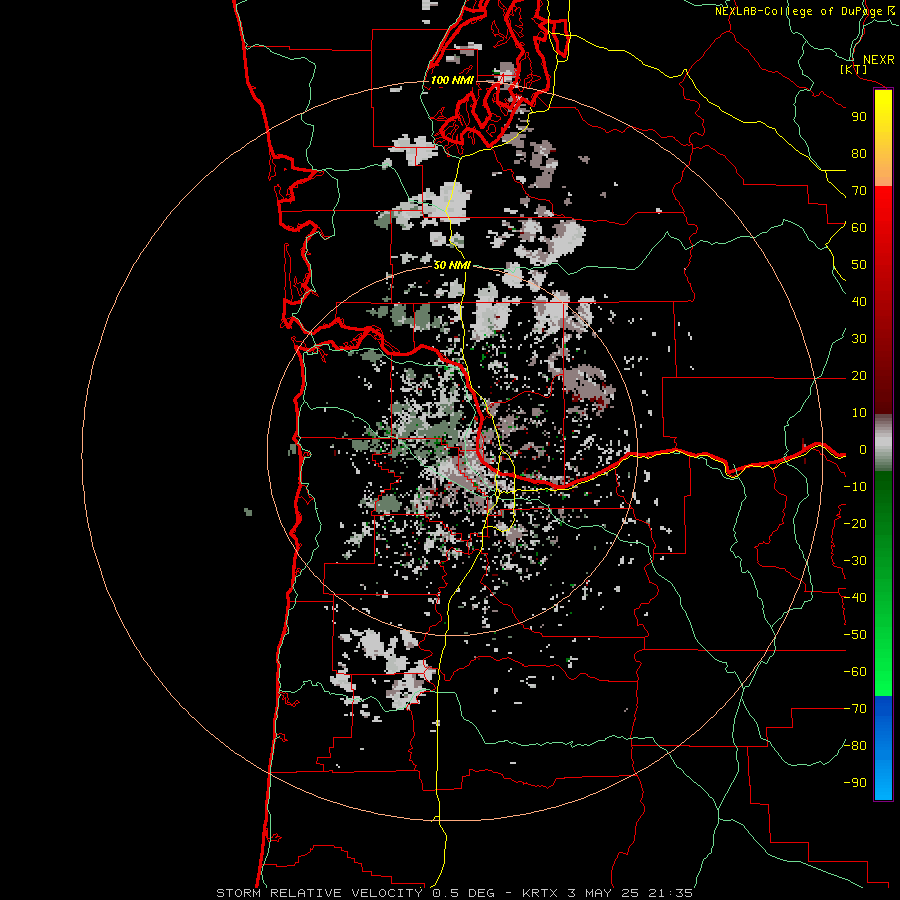Click the 40 value on velocity scale

point(859,301)
